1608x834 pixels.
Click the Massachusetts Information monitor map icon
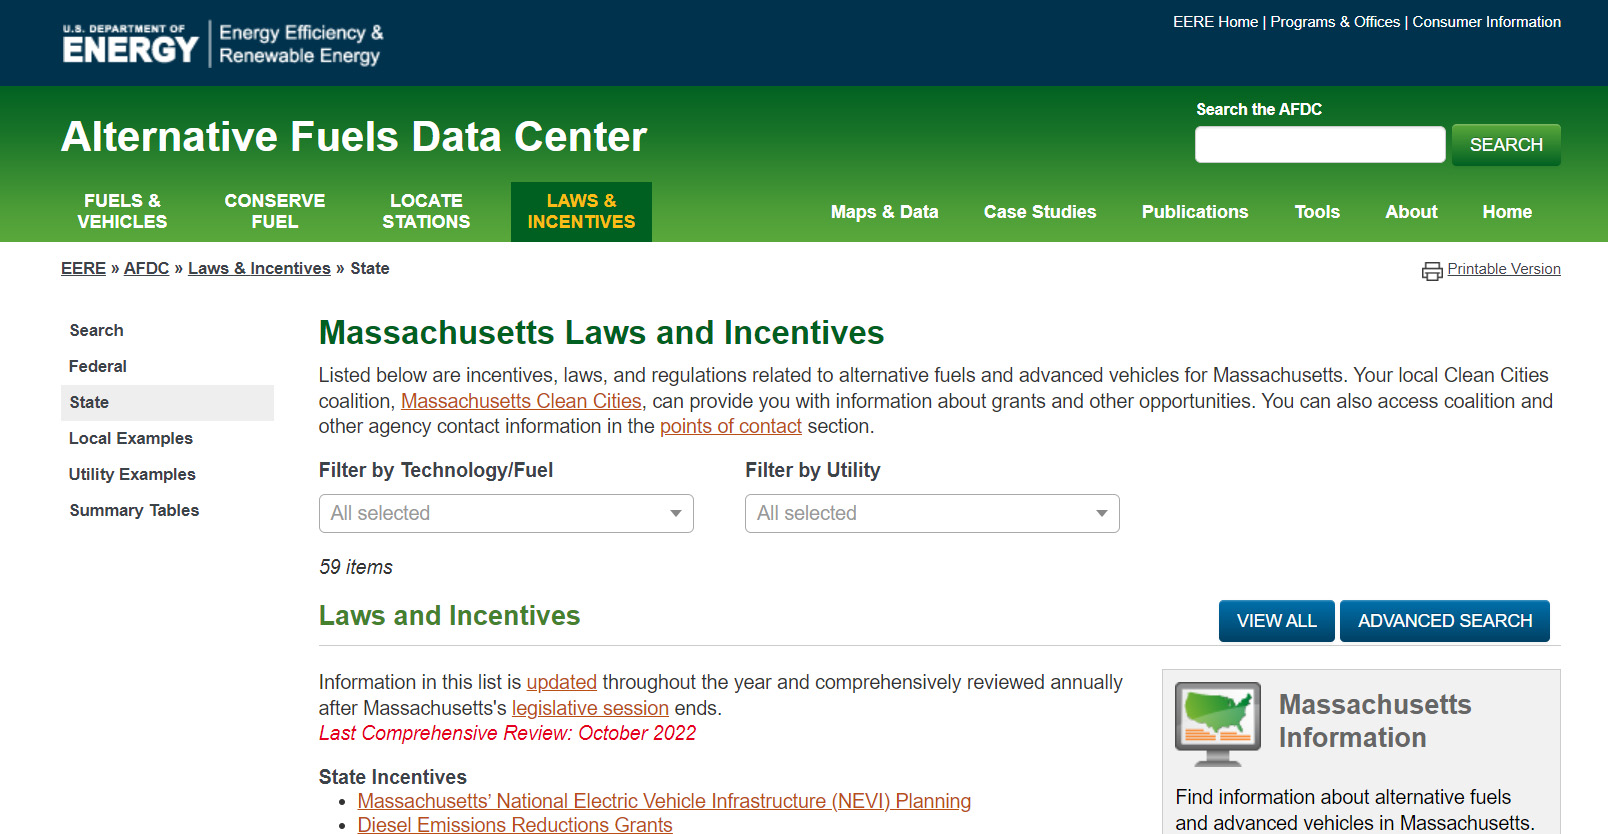[x=1217, y=724]
